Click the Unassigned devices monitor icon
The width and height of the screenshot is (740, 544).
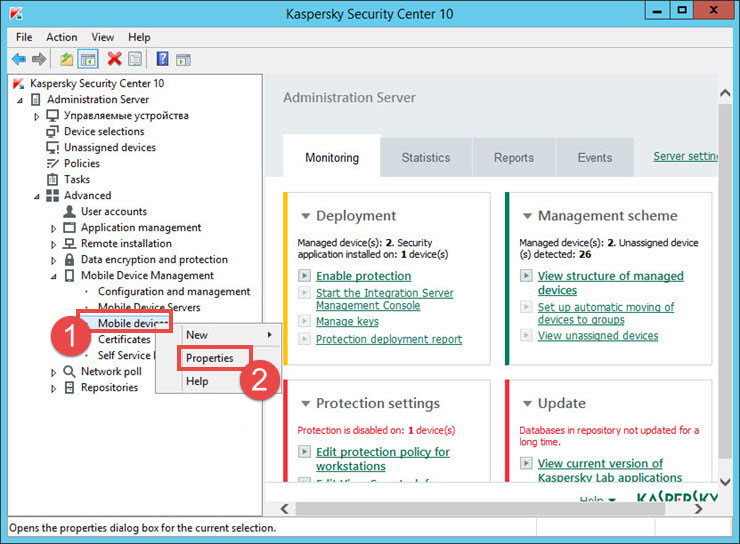(x=52, y=148)
